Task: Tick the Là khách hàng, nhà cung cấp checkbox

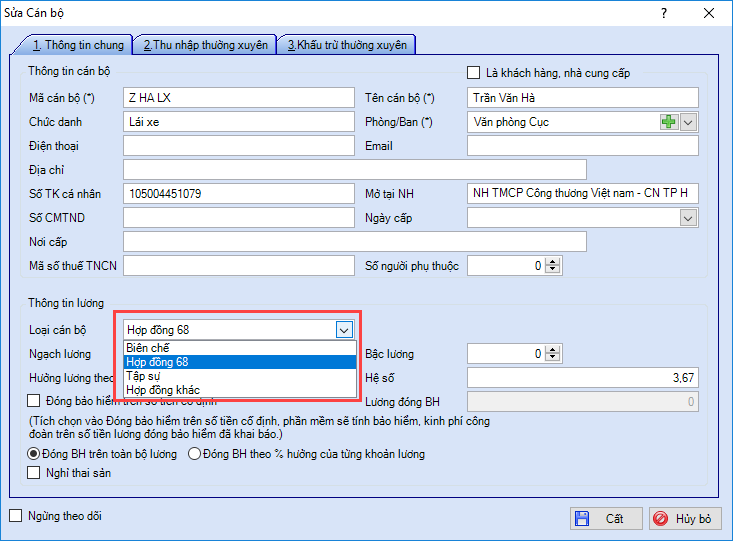Action: click(474, 73)
